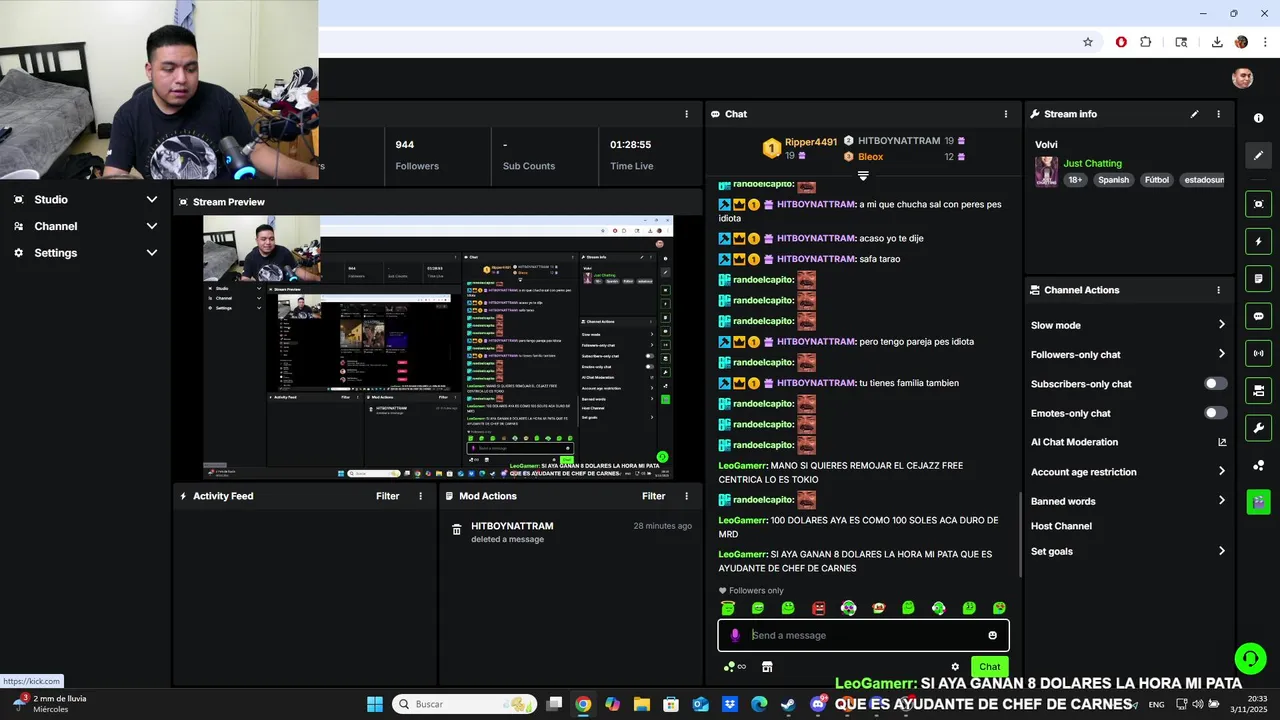Toggle Emotes-only chat switch

click(1215, 413)
